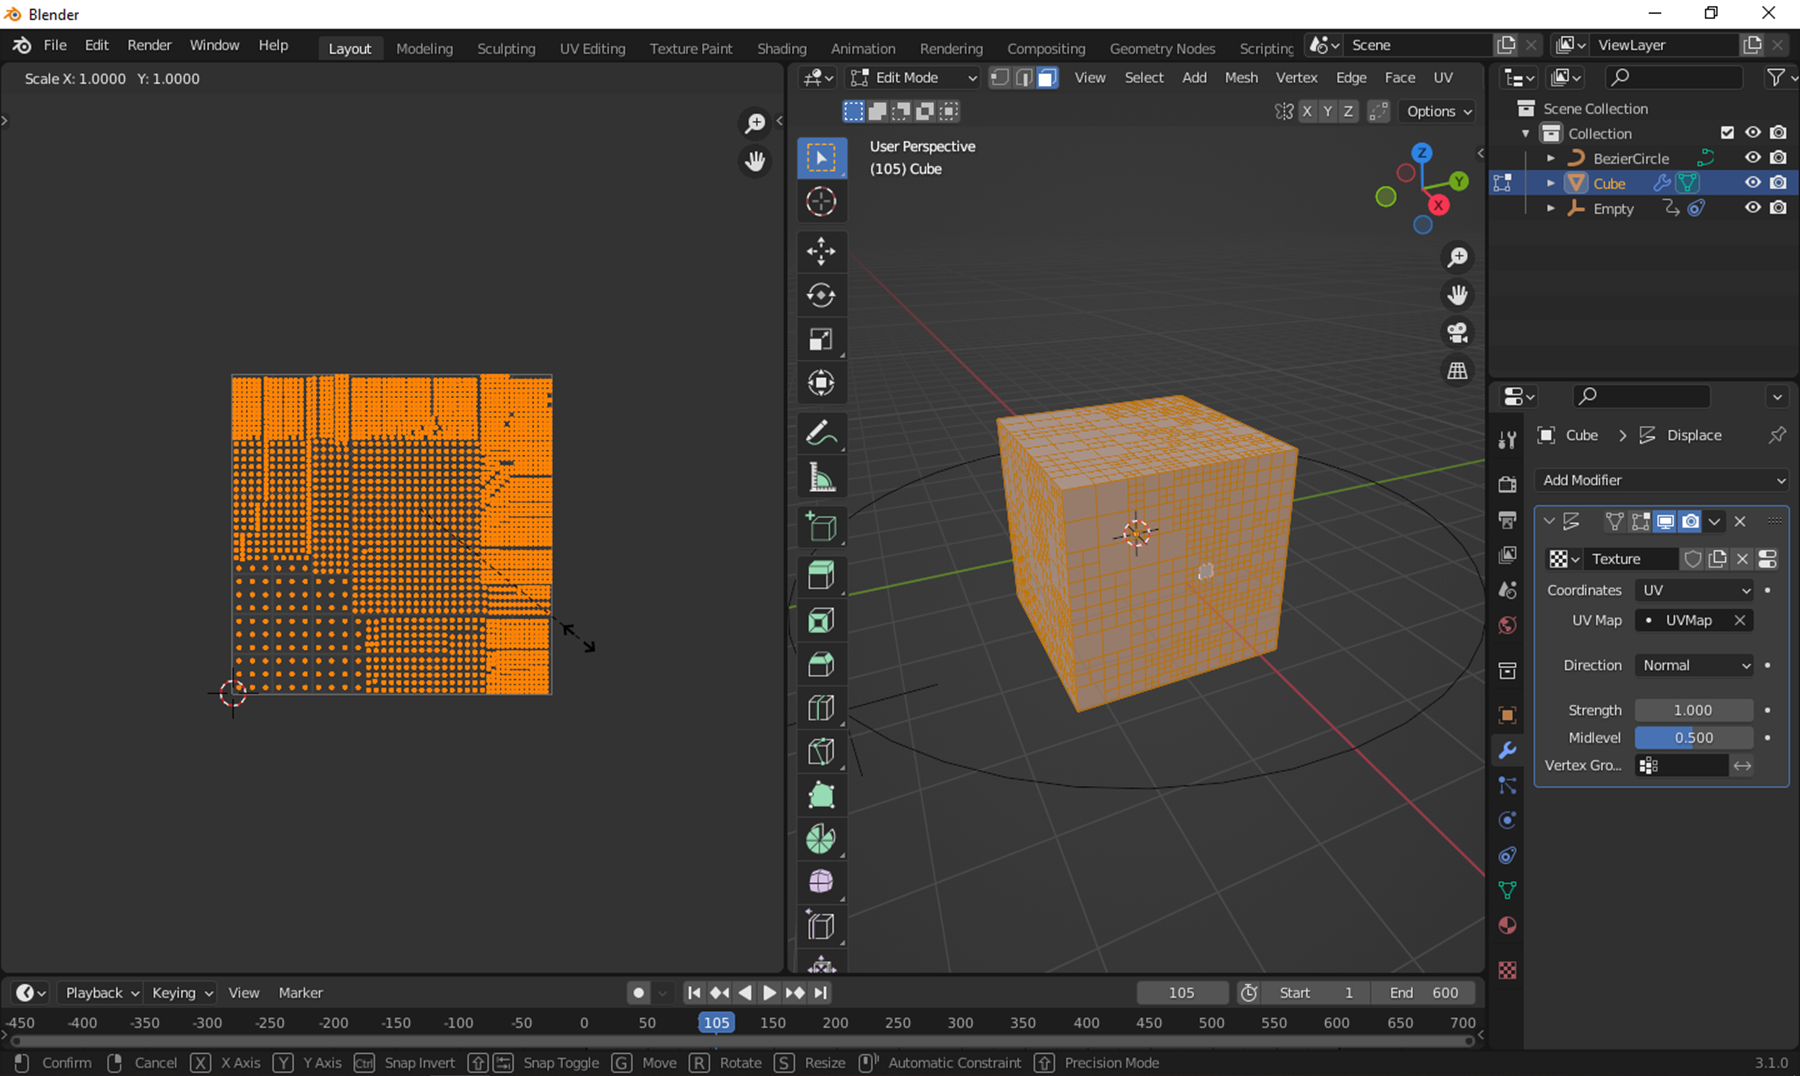Open the viewport Mesh menu
This screenshot has height=1076, width=1800.
(1241, 78)
